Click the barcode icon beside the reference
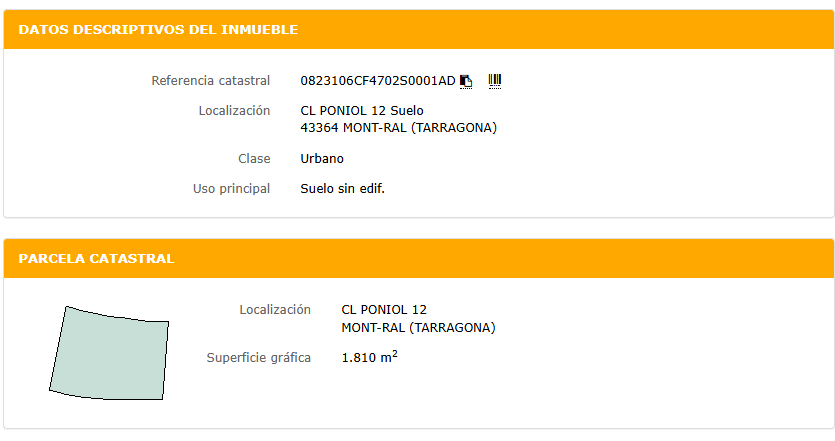Viewport: 835px width, 441px height. click(494, 80)
